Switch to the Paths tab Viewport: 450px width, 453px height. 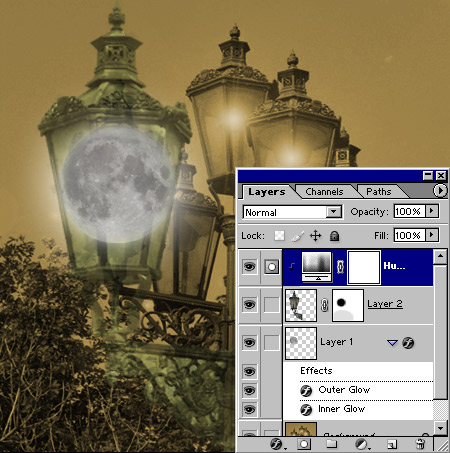tap(379, 192)
